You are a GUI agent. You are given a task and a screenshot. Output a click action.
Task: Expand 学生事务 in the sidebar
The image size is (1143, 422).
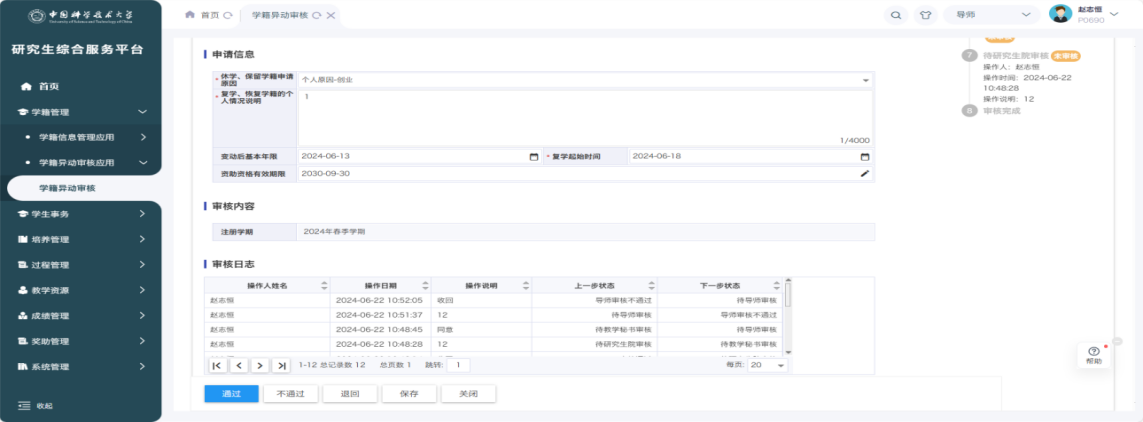coord(80,214)
